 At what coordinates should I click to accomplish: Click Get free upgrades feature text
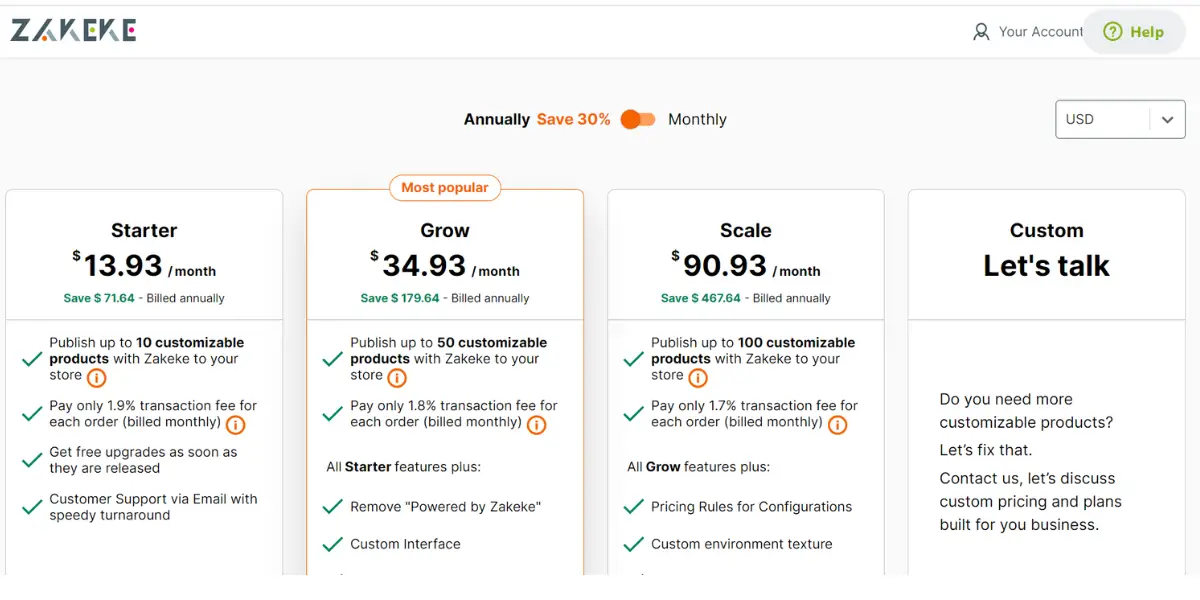click(x=143, y=460)
